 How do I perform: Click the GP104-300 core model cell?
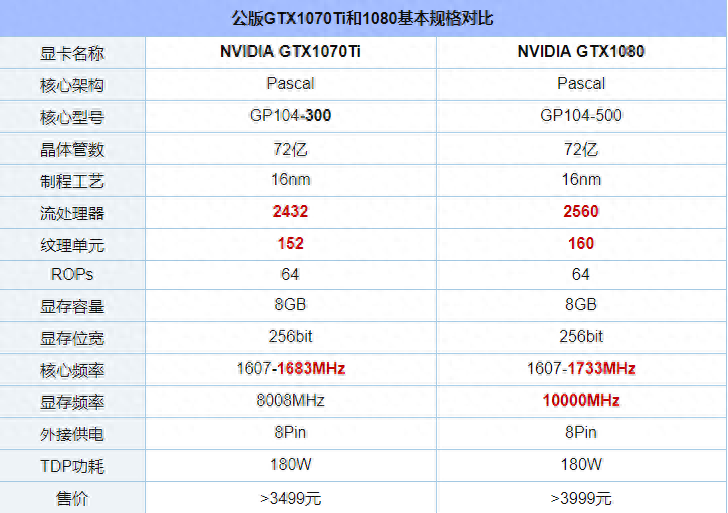click(290, 116)
